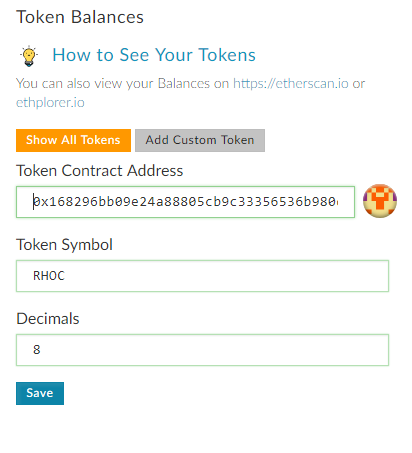The width and height of the screenshot is (412, 453).
Task: Click the 0x168296bb contract address text
Action: coord(185,202)
